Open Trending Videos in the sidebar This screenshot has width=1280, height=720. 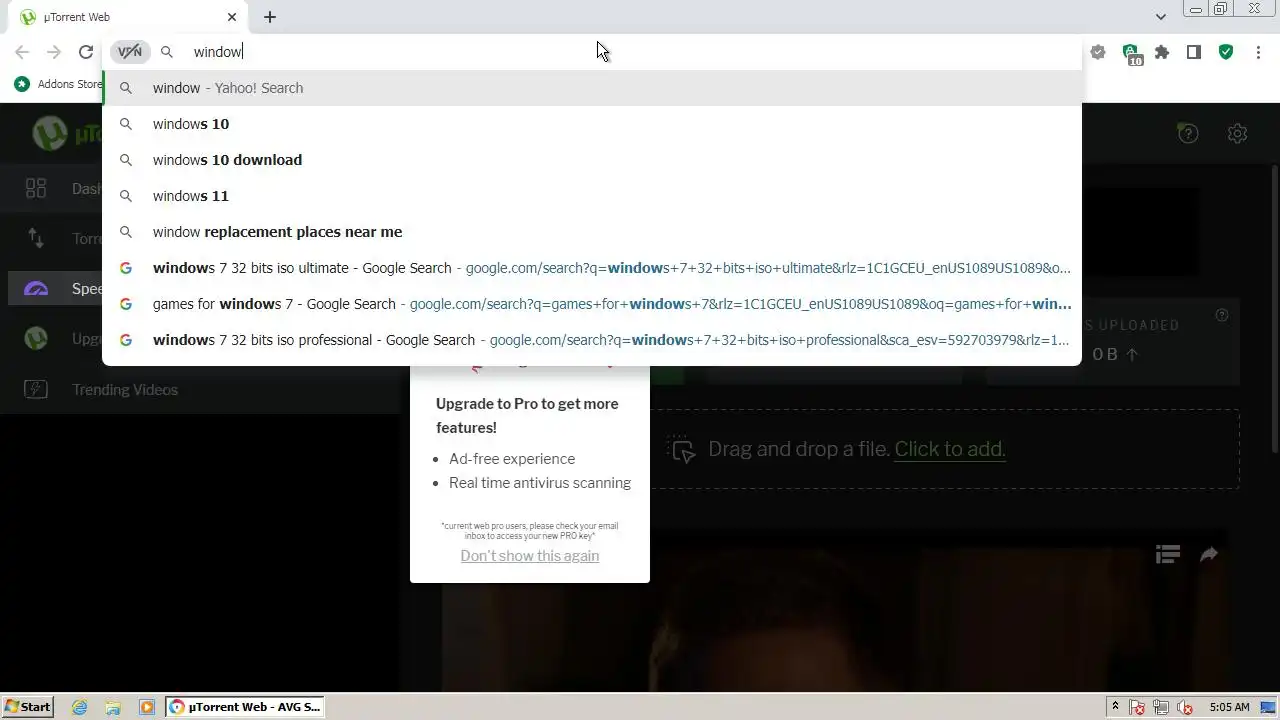point(125,390)
